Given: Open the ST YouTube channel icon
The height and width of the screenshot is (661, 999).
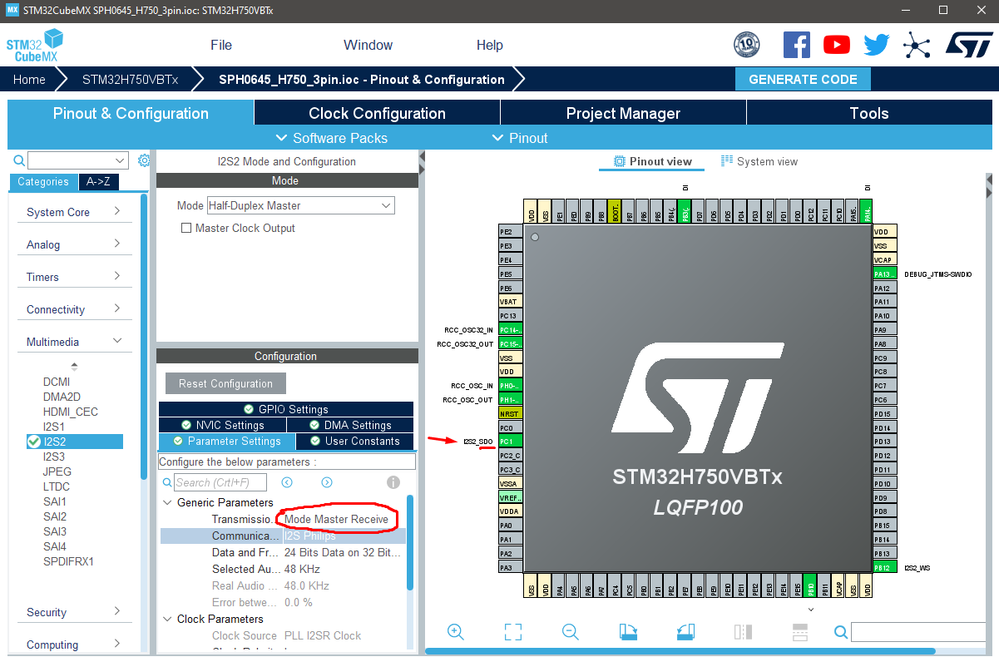Looking at the screenshot, I should click(837, 45).
